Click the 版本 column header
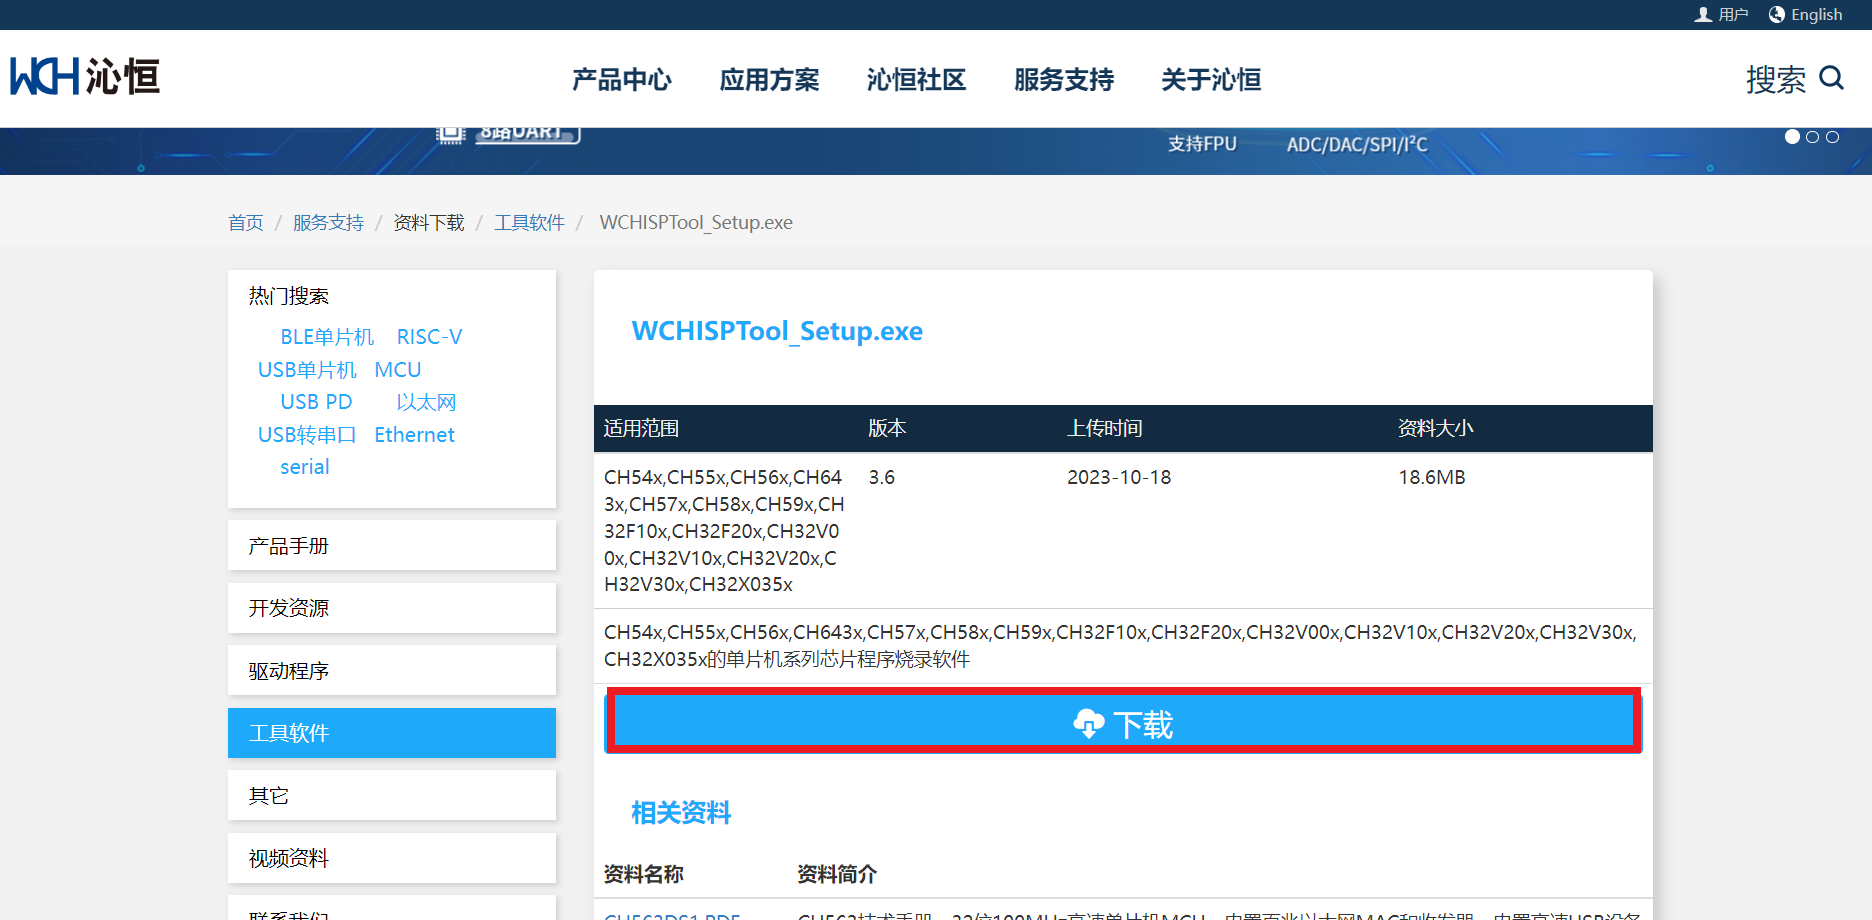This screenshot has height=920, width=1872. pyautogui.click(x=887, y=428)
